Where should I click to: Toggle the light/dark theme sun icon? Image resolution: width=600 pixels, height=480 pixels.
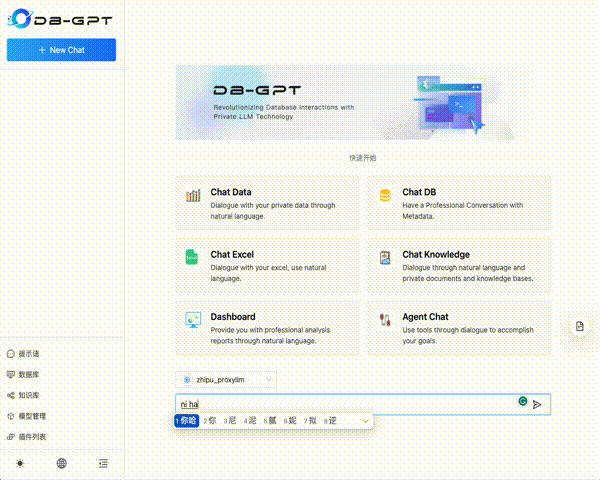coord(20,464)
